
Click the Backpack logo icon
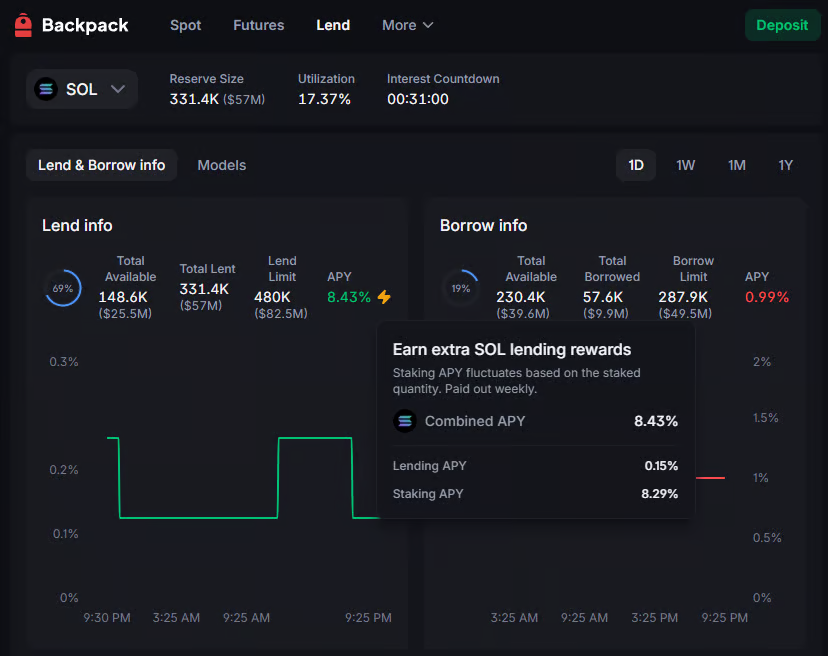pyautogui.click(x=23, y=25)
